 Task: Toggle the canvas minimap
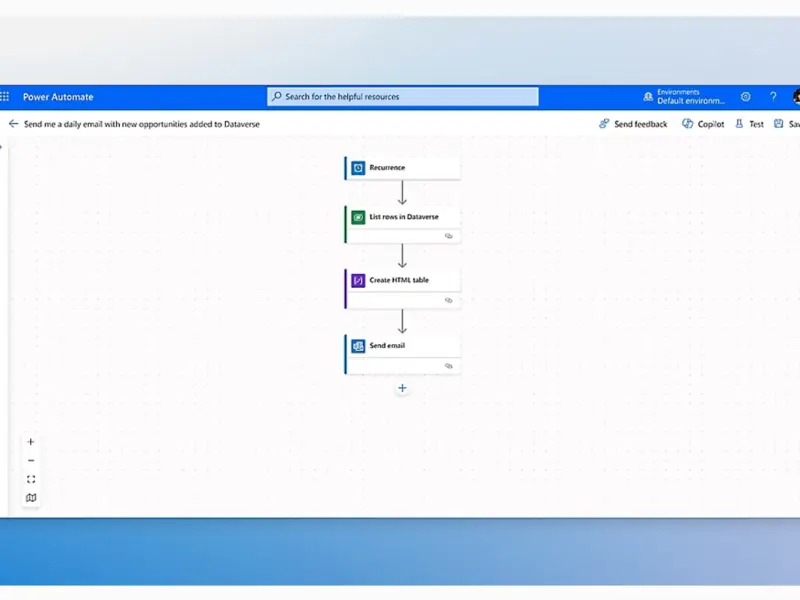(x=31, y=498)
